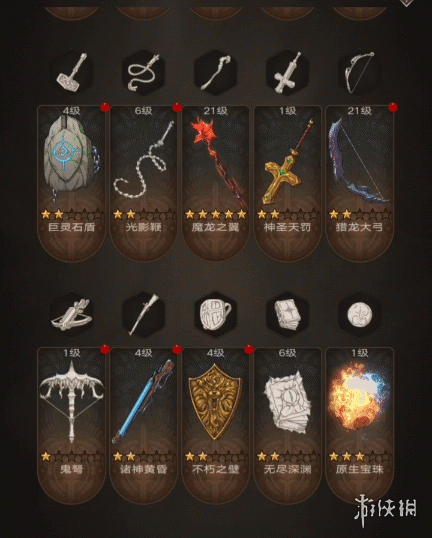The width and height of the screenshot is (432, 538).
Task: Select the whip weapon type icon
Action: point(143,73)
